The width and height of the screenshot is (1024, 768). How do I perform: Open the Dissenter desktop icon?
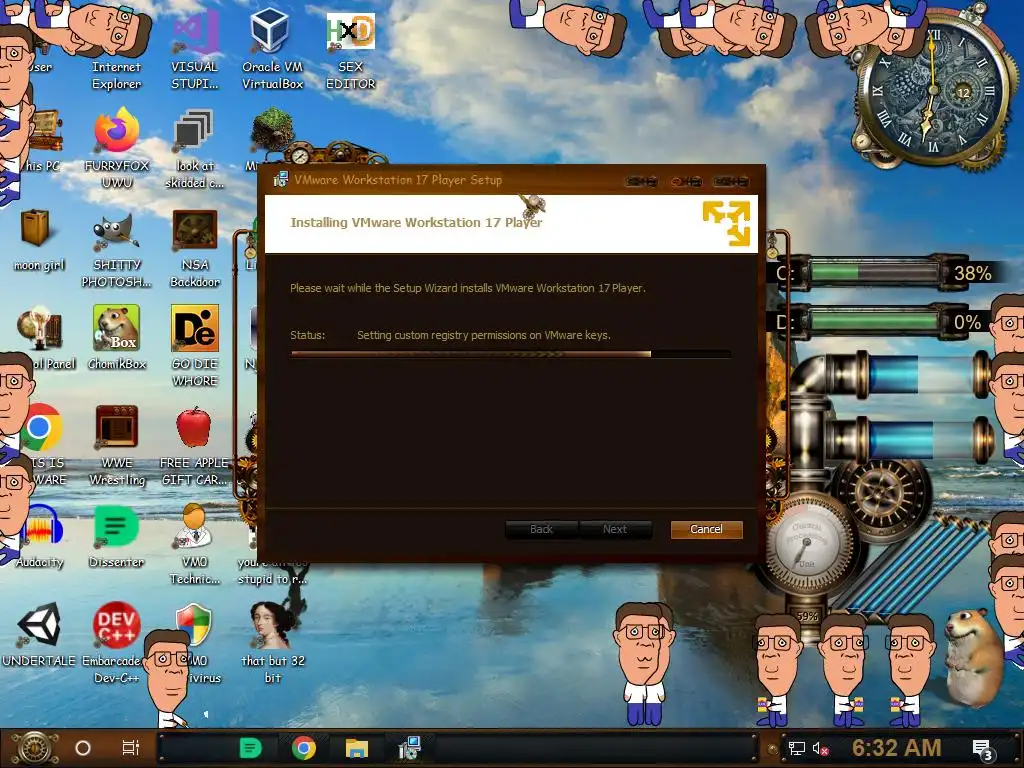pyautogui.click(x=116, y=537)
